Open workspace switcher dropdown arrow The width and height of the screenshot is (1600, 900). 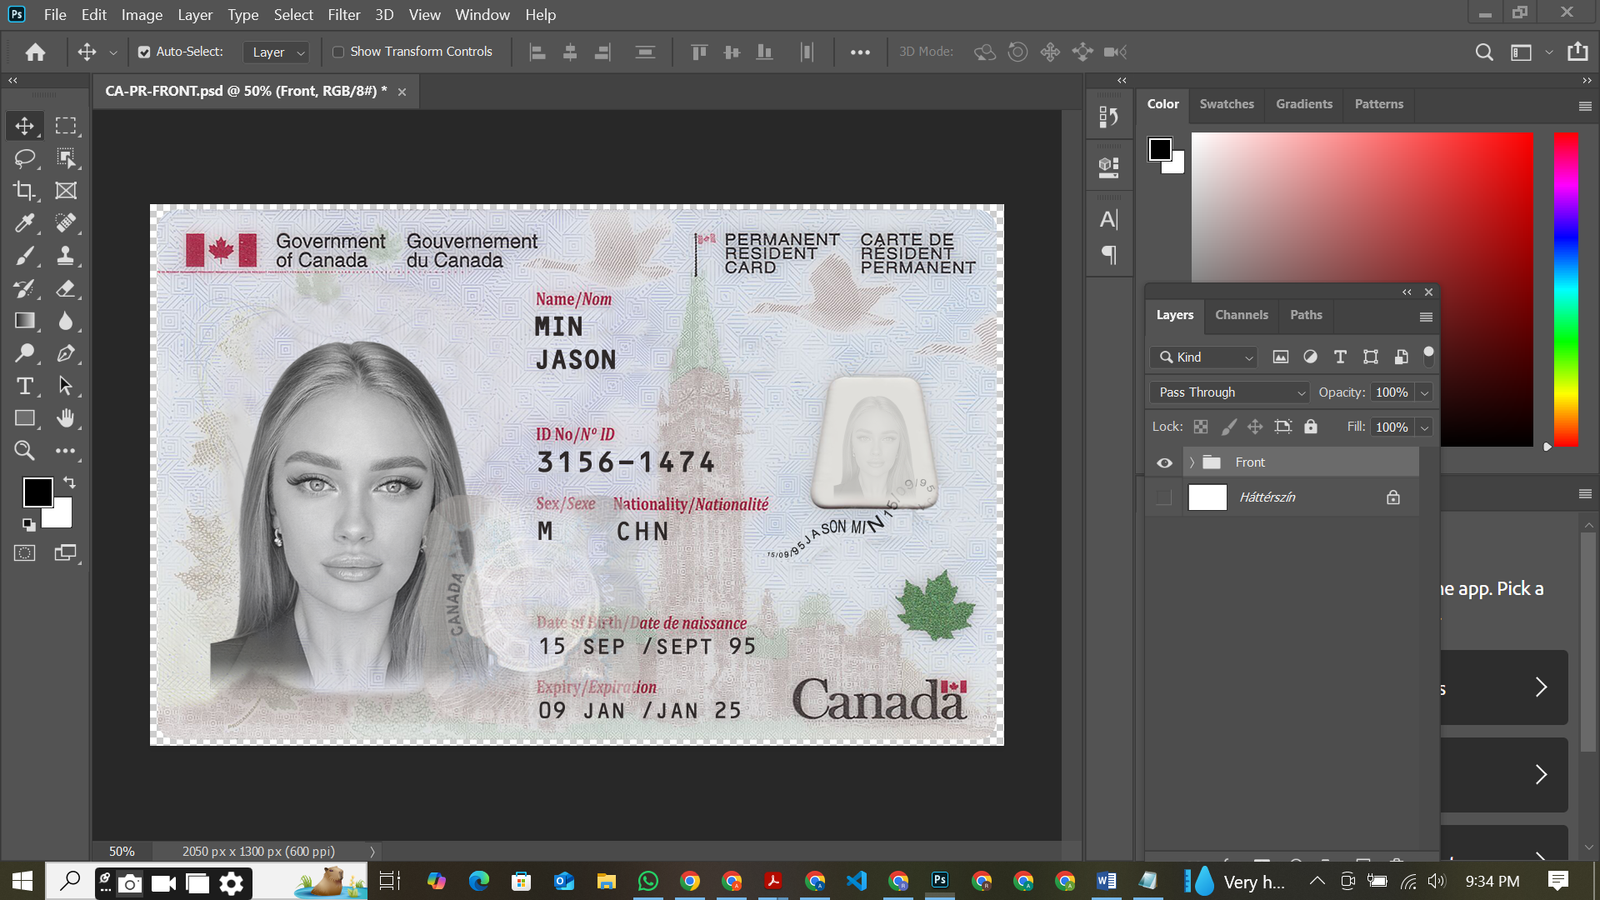[1549, 52]
